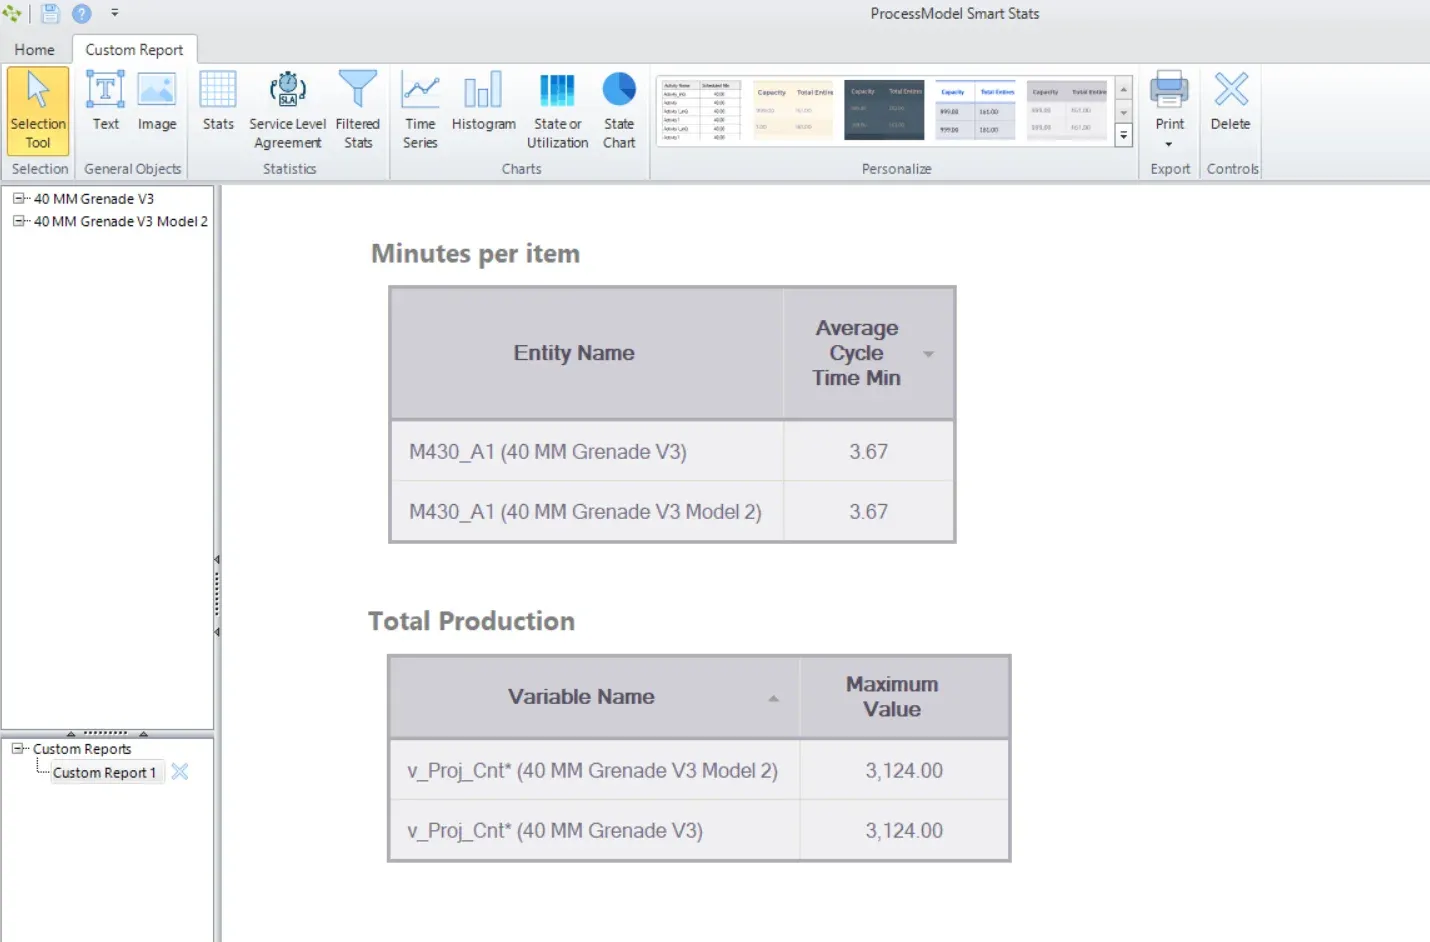Insert an Image object

157,101
